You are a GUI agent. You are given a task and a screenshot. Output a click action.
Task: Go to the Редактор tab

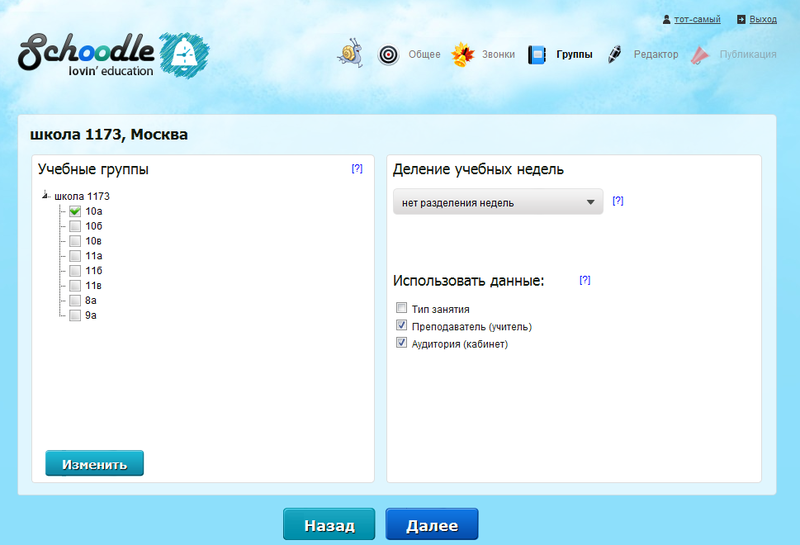656,54
